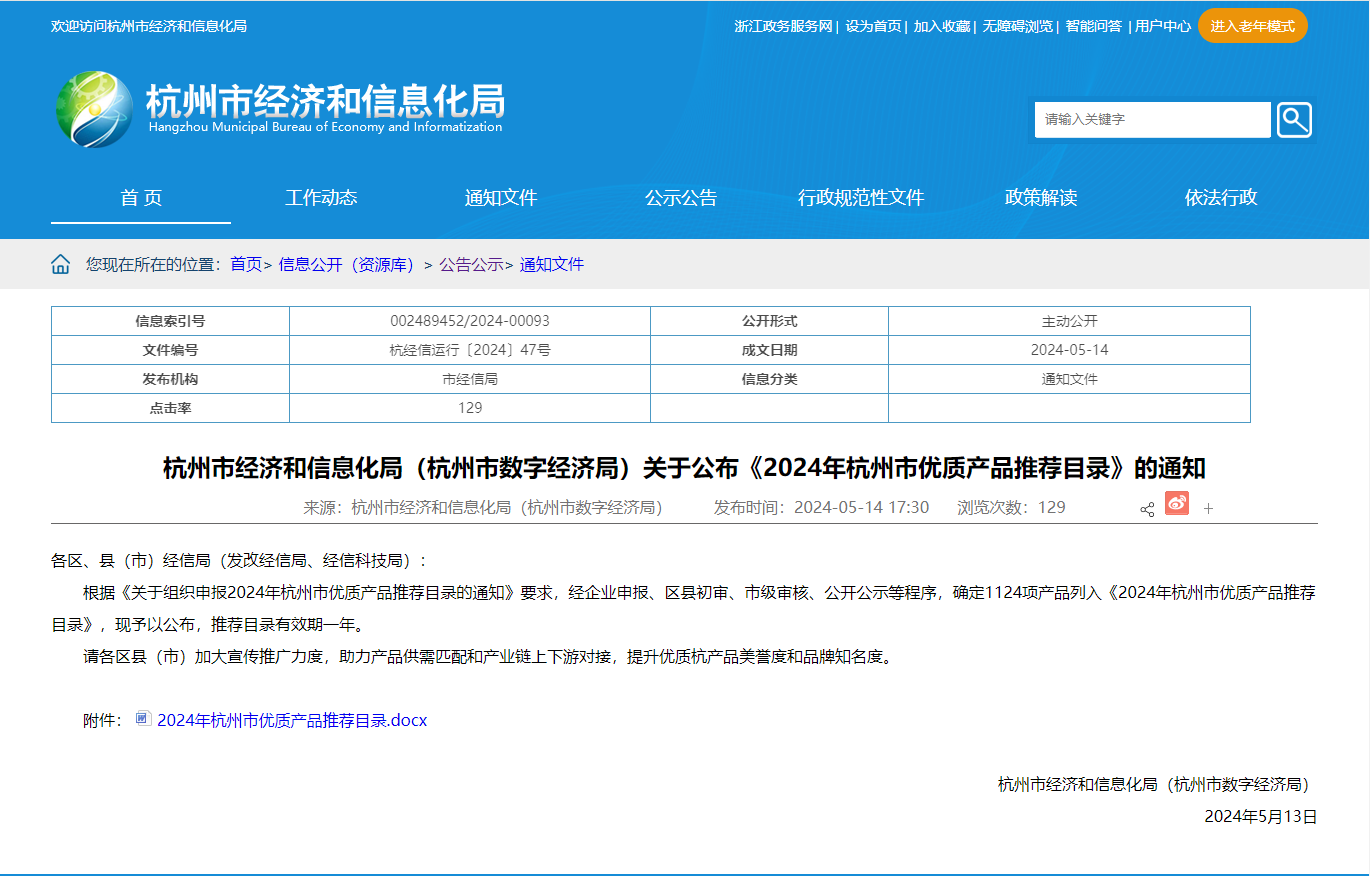Click the 文件编号 label cell
The image size is (1370, 876).
[x=170, y=350]
